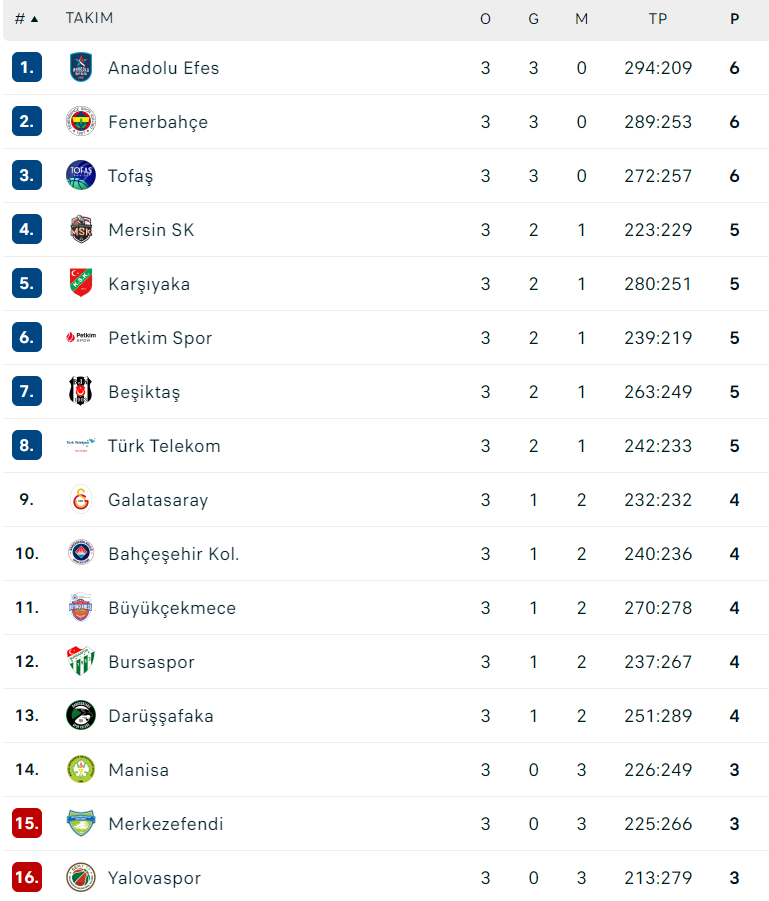Select the Mersin SK logo icon
Viewport: 769px width, 901px height.
pyautogui.click(x=81, y=230)
